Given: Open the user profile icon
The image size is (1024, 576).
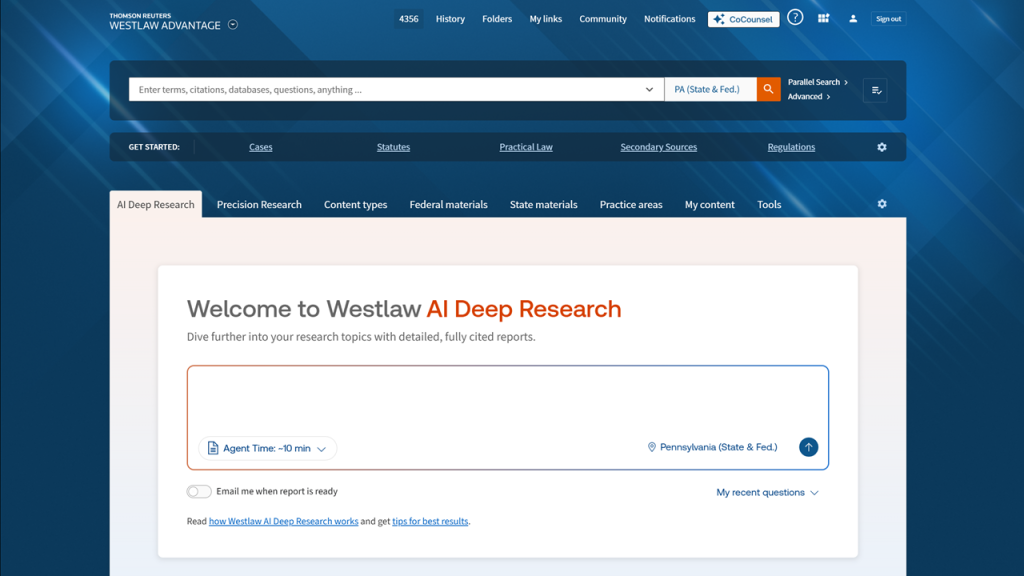Looking at the screenshot, I should pyautogui.click(x=853, y=19).
